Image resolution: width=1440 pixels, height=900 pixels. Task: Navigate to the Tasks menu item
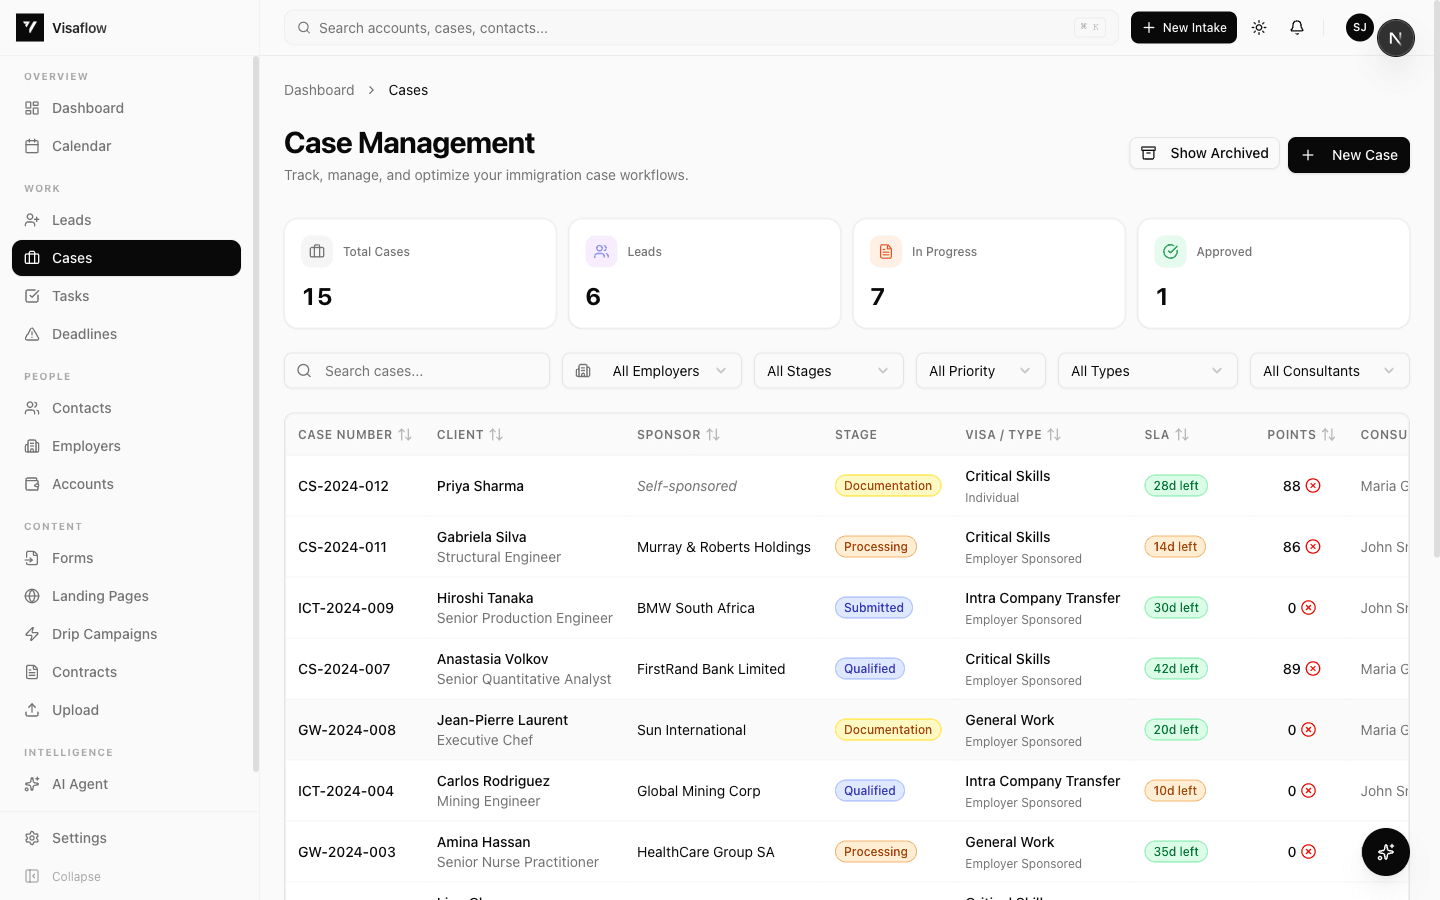(x=70, y=295)
